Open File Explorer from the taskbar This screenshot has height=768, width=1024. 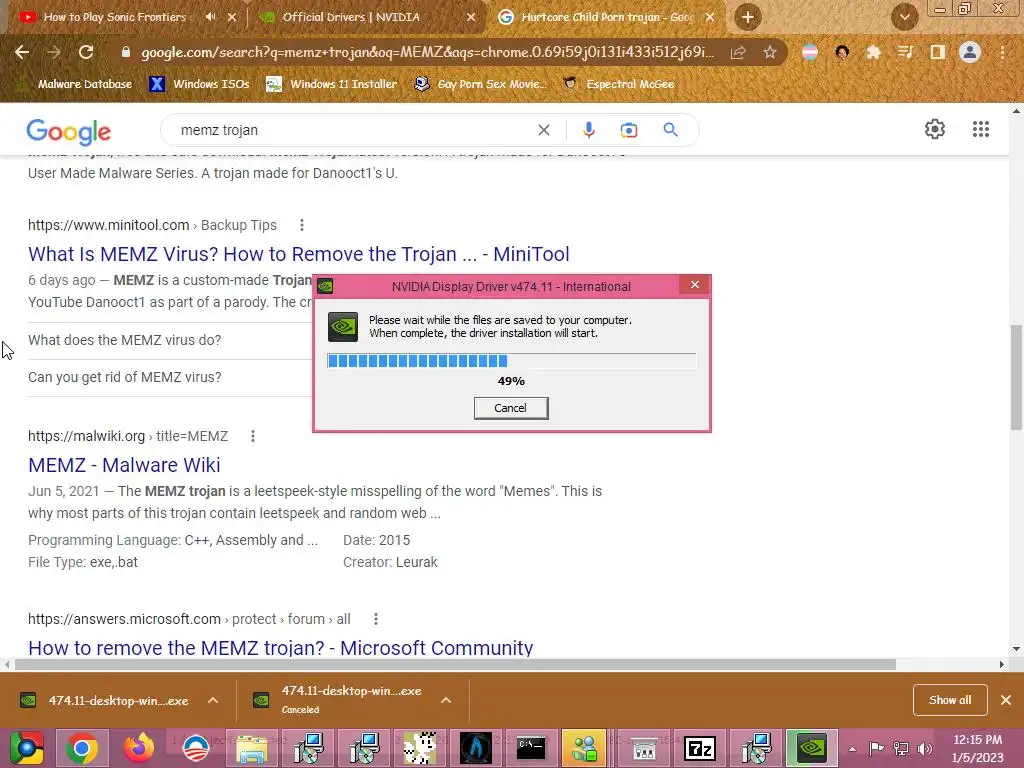pos(252,748)
